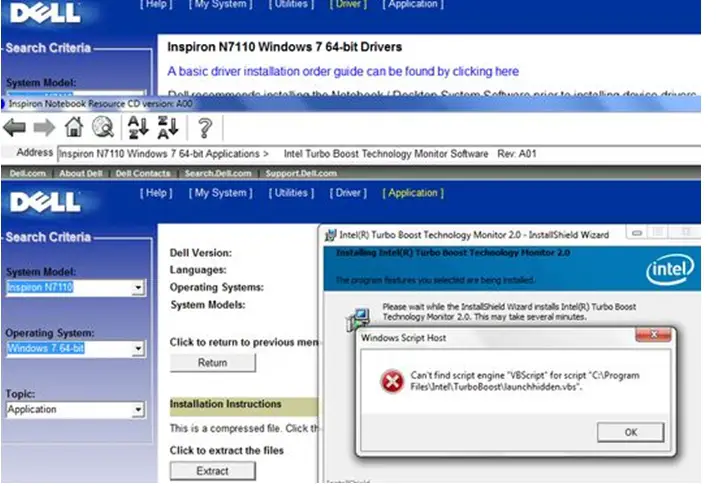Click the Address field with Inspiron N7110 path
The image size is (716, 486).
379,154
